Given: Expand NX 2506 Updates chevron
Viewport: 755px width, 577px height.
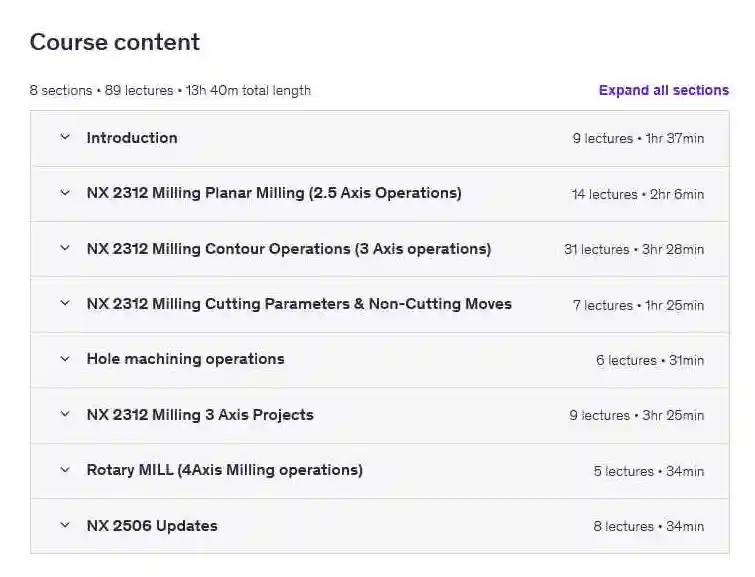Looking at the screenshot, I should (65, 526).
